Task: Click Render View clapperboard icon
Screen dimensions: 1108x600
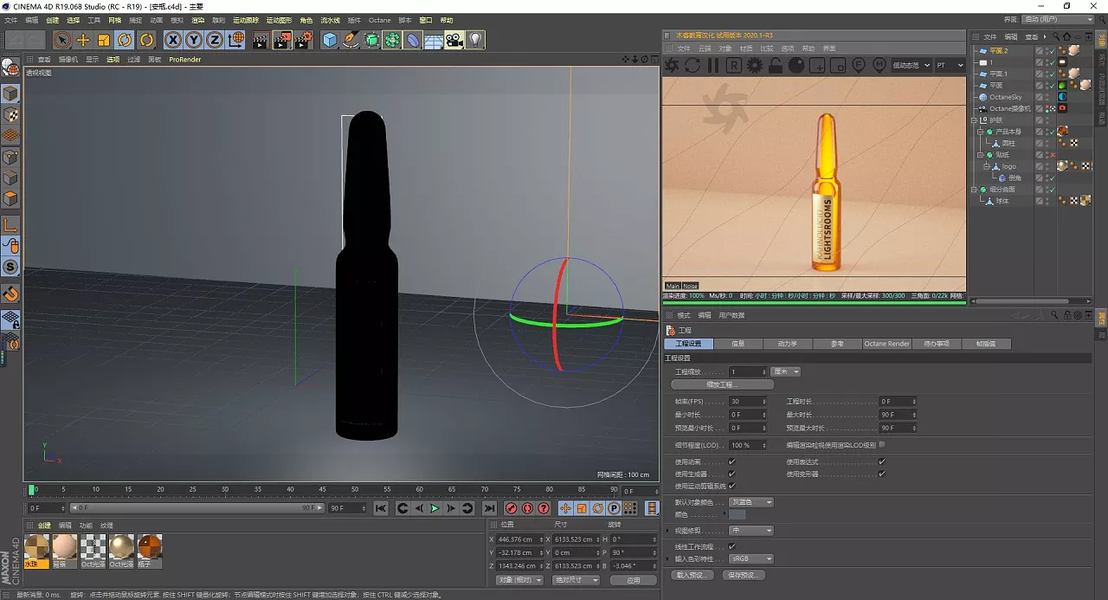Action: click(260, 40)
